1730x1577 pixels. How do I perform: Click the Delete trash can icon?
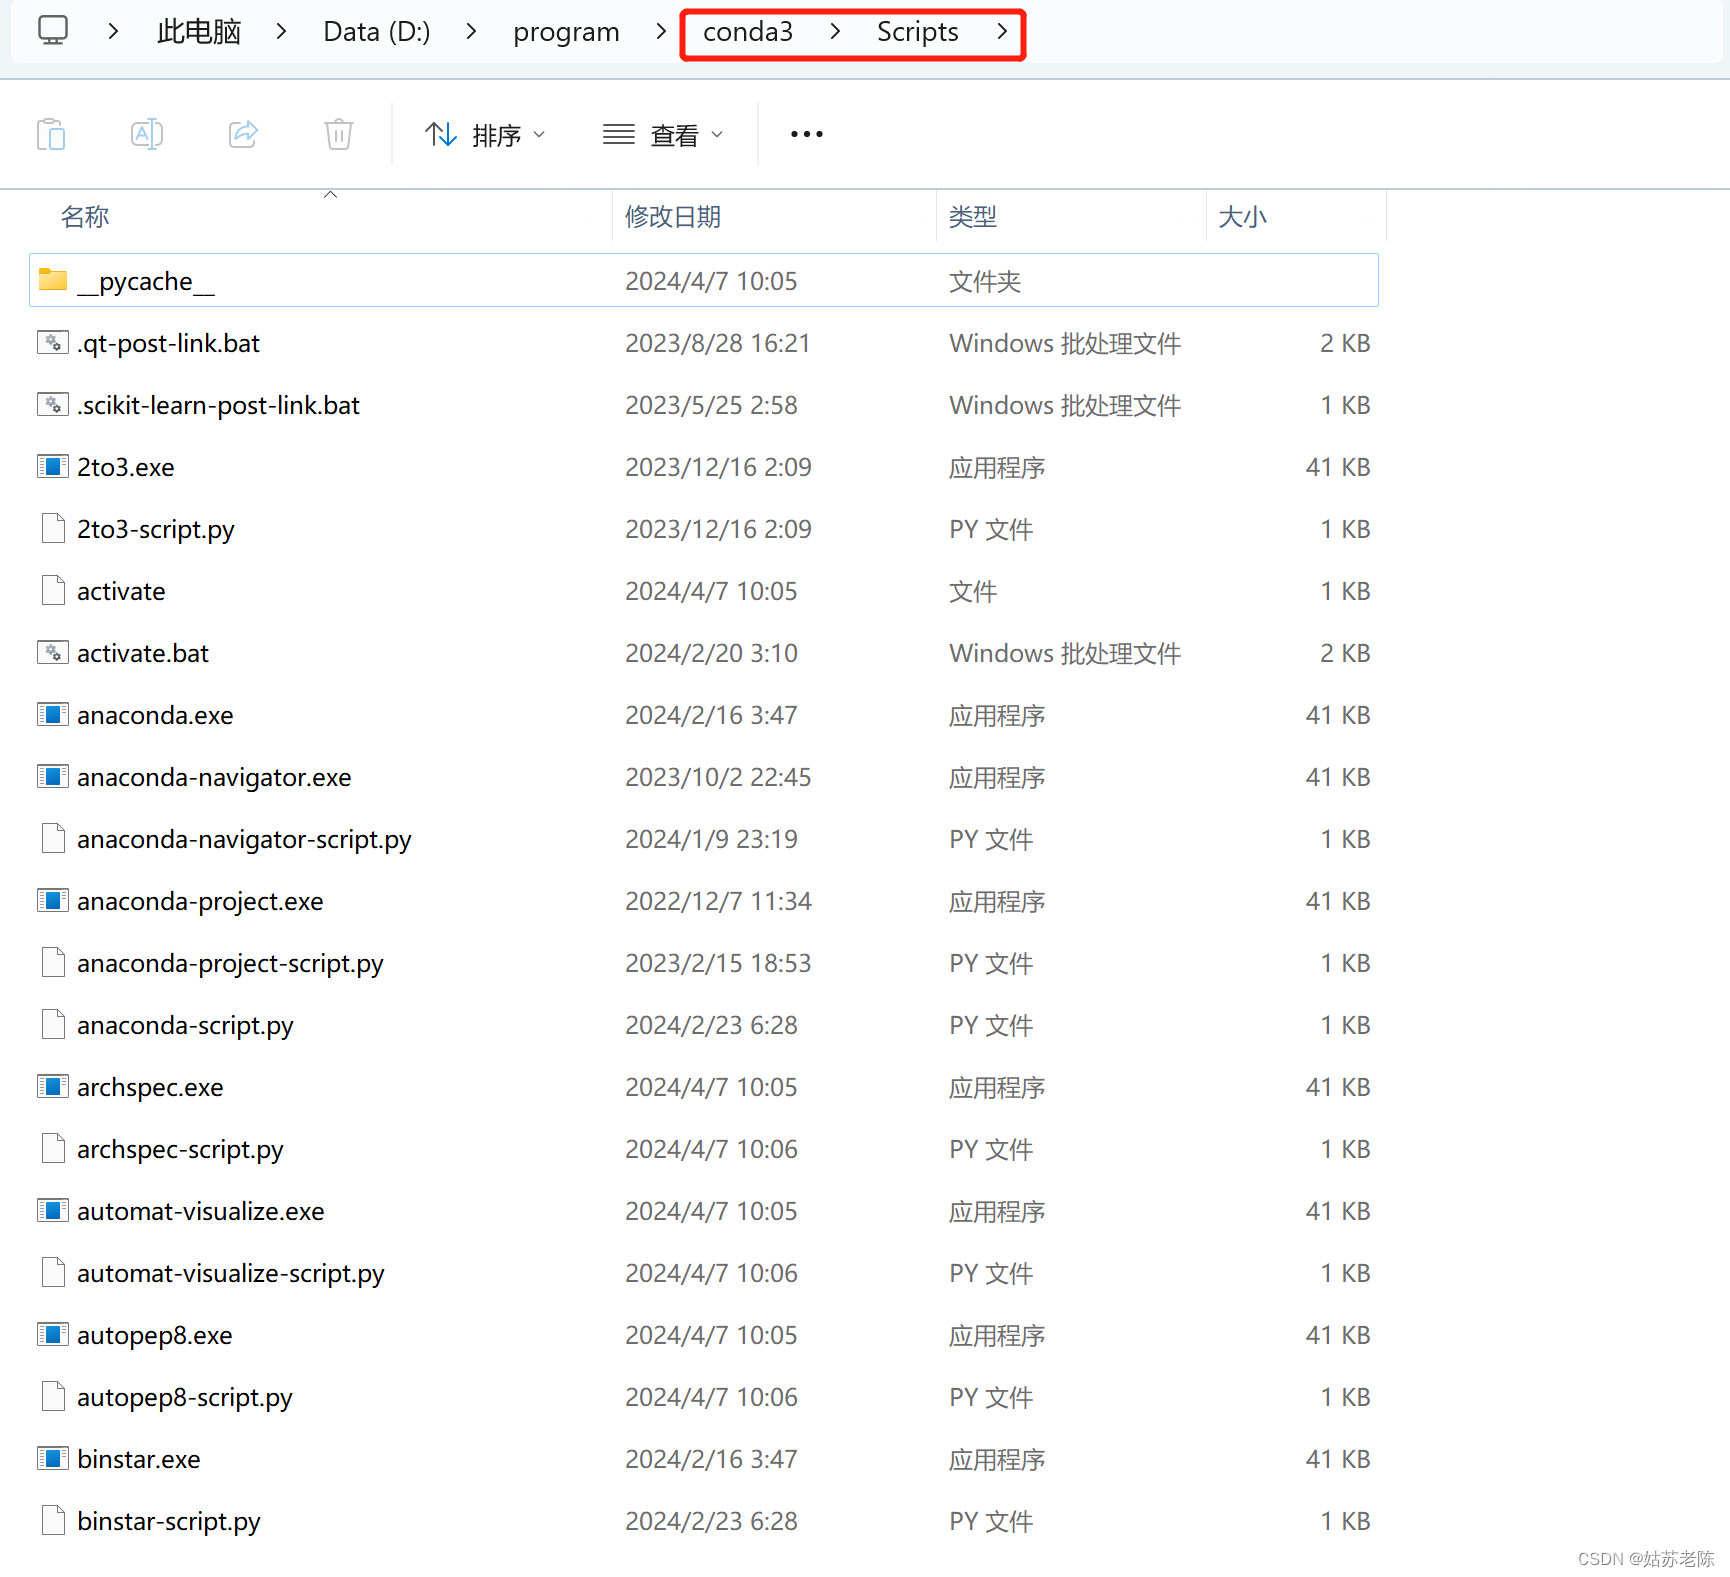[x=339, y=134]
